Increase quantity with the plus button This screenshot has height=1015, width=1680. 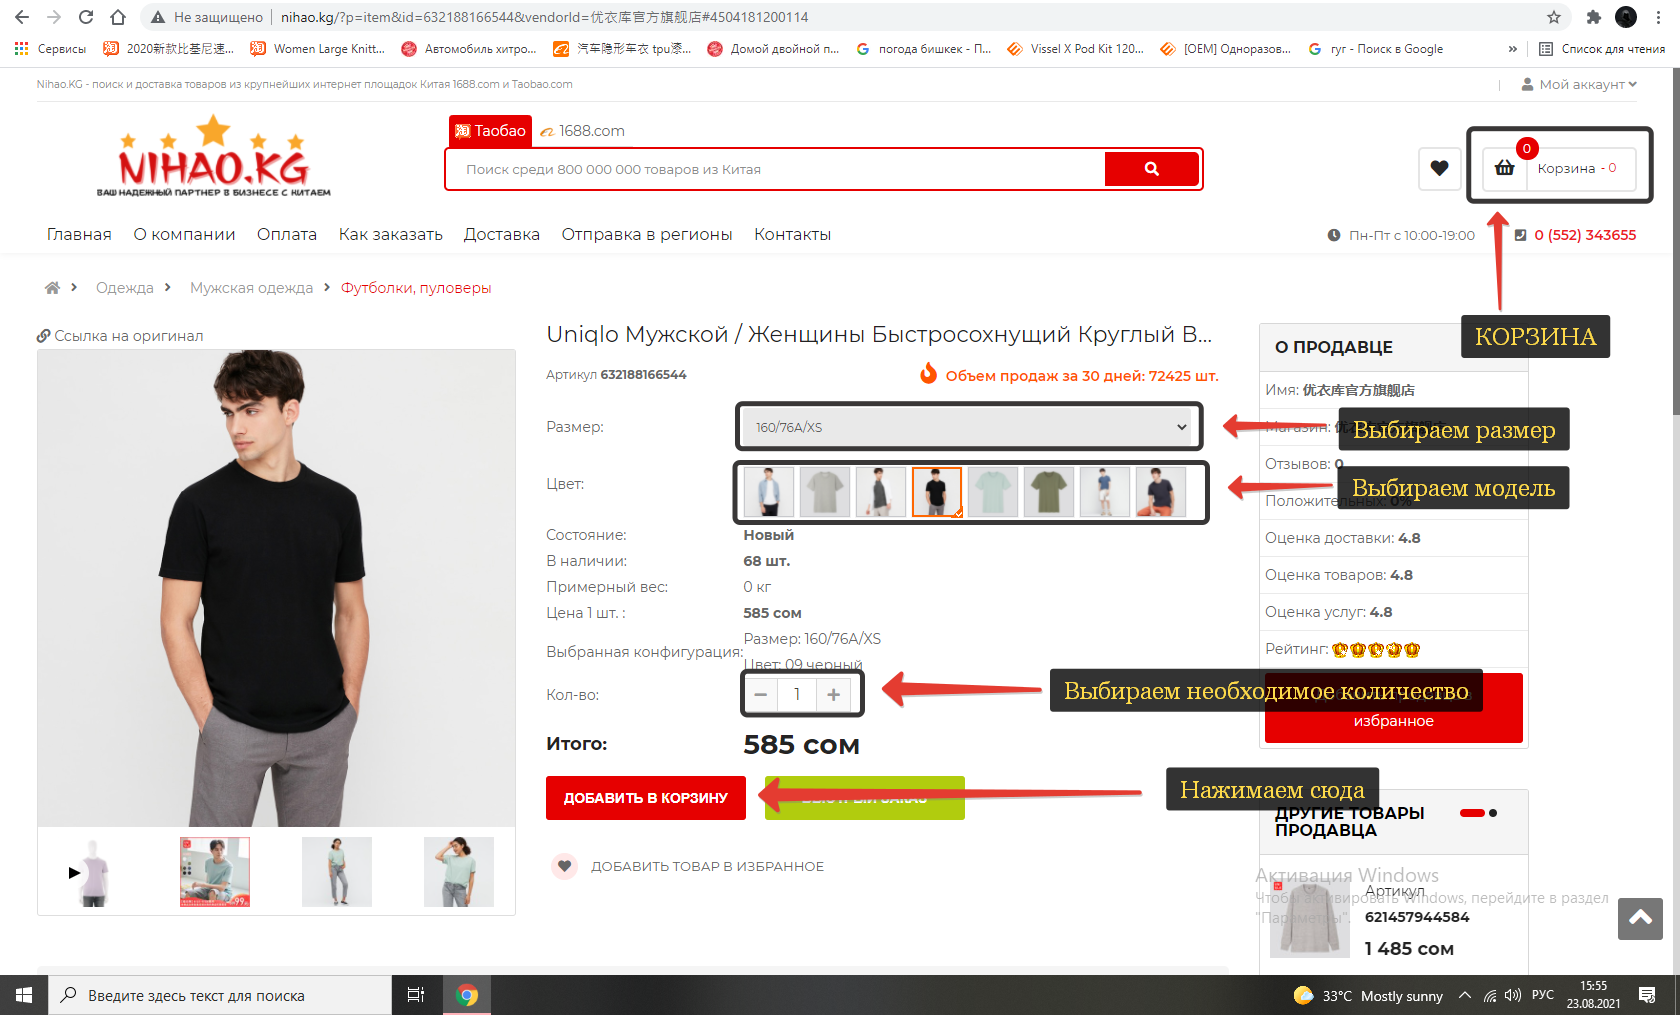833,694
